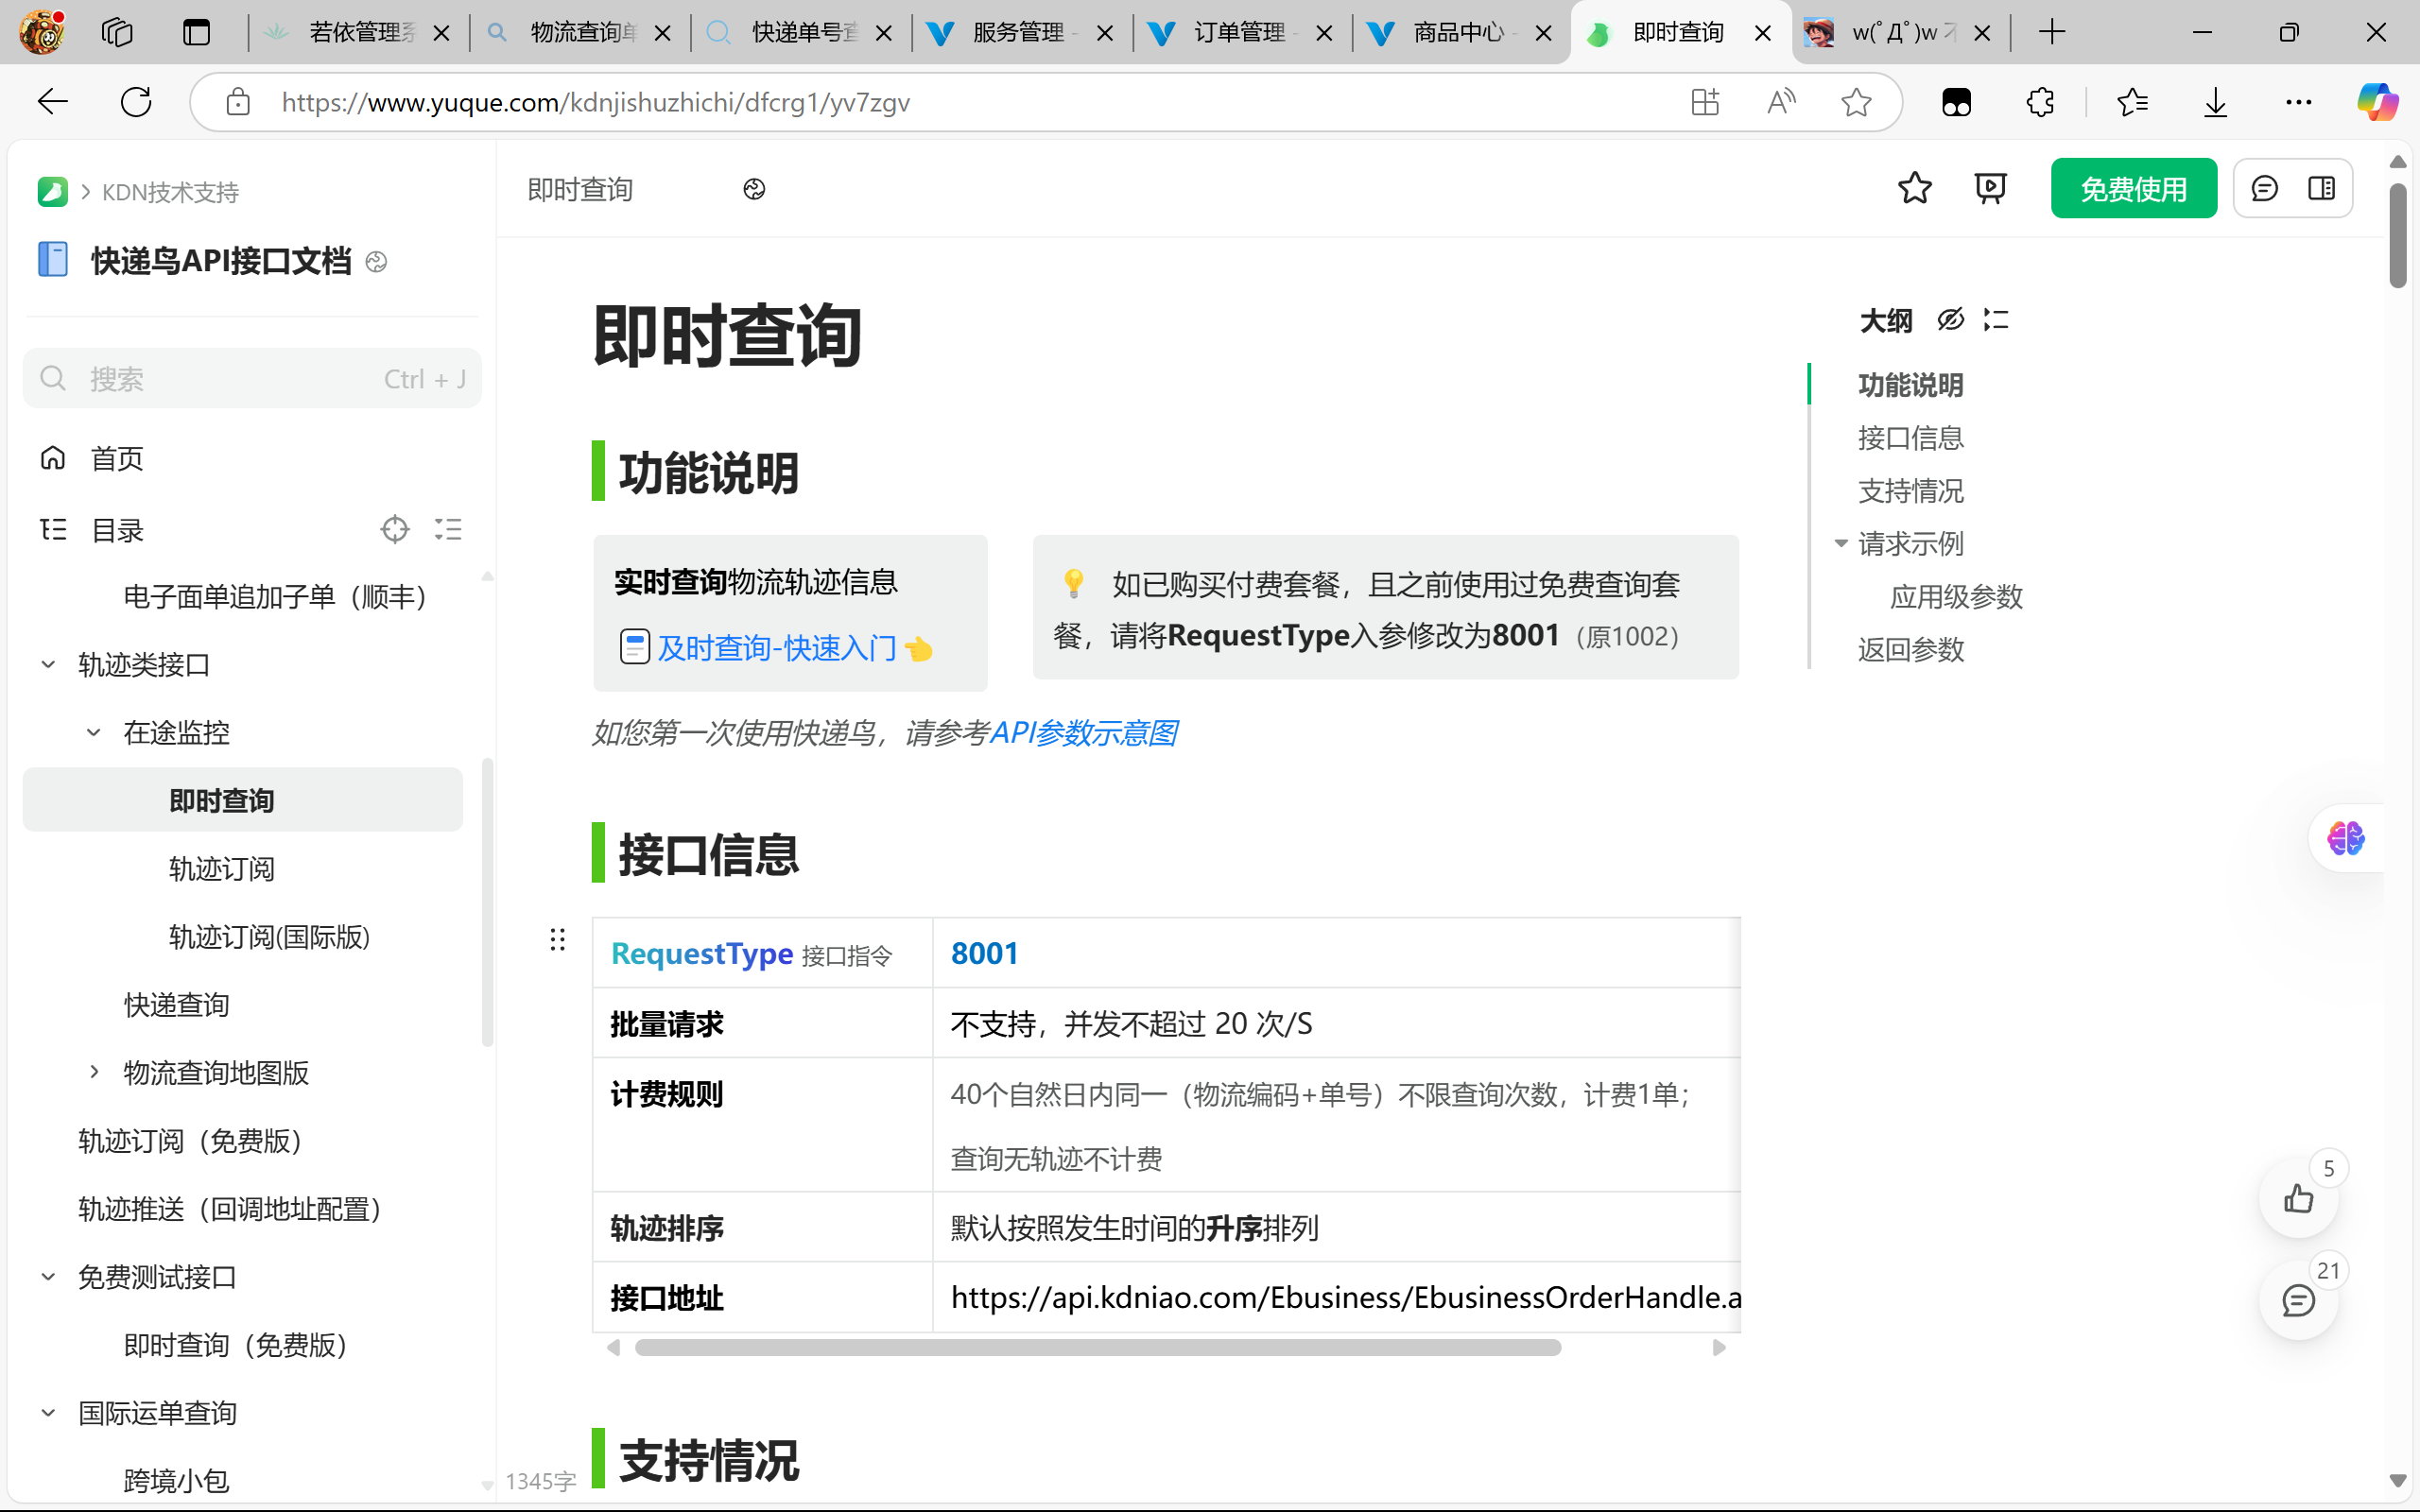Open the 及时查询-快速入门 link
Screen dimensions: 2420x1512
pos(776,648)
